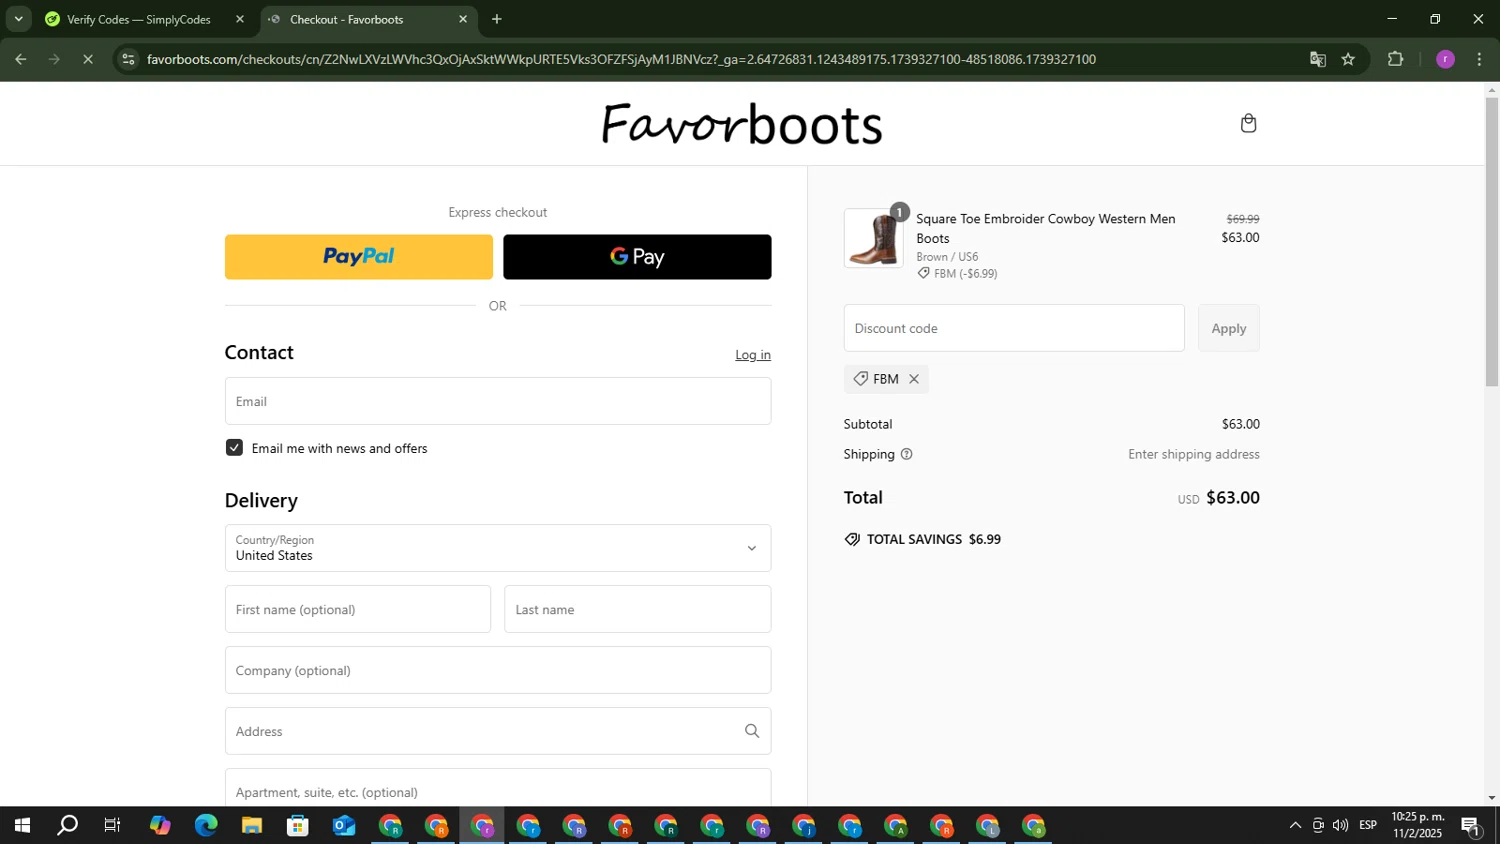View site information icon in address bar
This screenshot has width=1500, height=844.
click(128, 59)
